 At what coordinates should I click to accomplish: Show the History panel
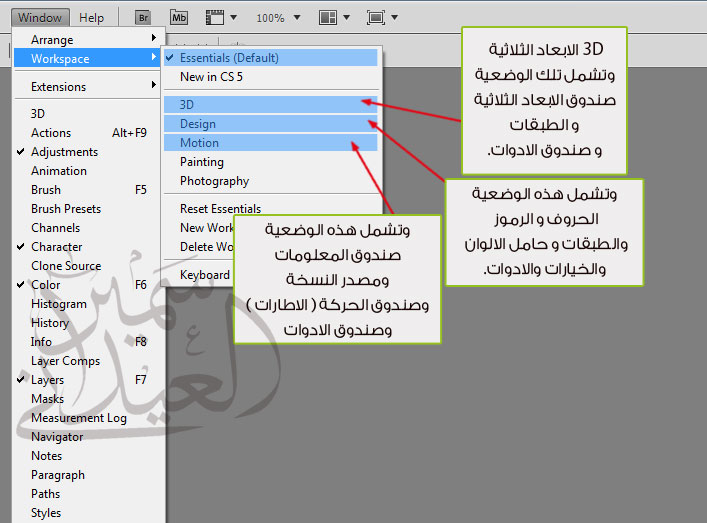88,323
